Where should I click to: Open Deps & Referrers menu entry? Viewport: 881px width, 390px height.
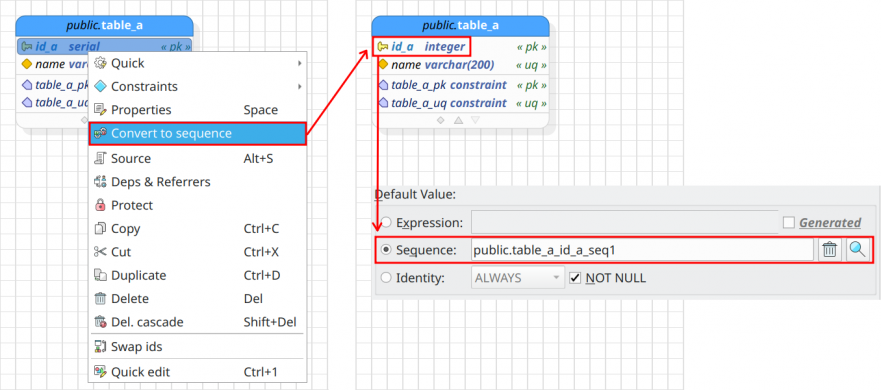pyautogui.click(x=198, y=182)
